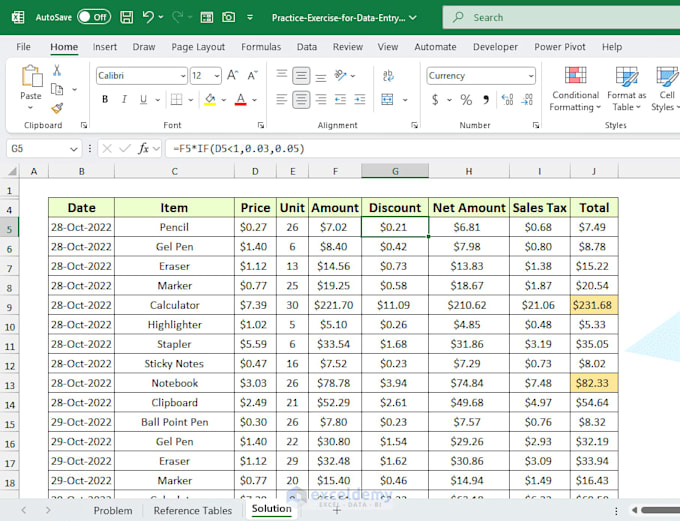
Task: Click the formula bar text
Action: 239,149
